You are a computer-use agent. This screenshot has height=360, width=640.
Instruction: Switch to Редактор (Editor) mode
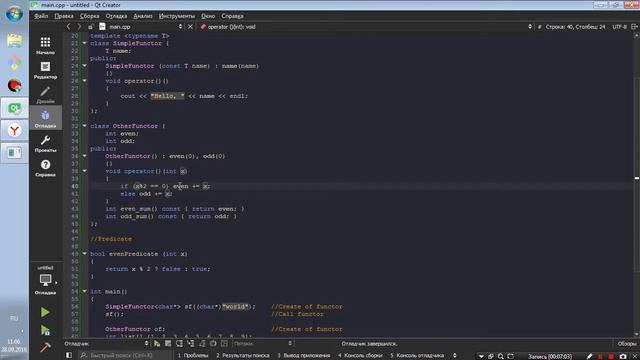point(45,70)
